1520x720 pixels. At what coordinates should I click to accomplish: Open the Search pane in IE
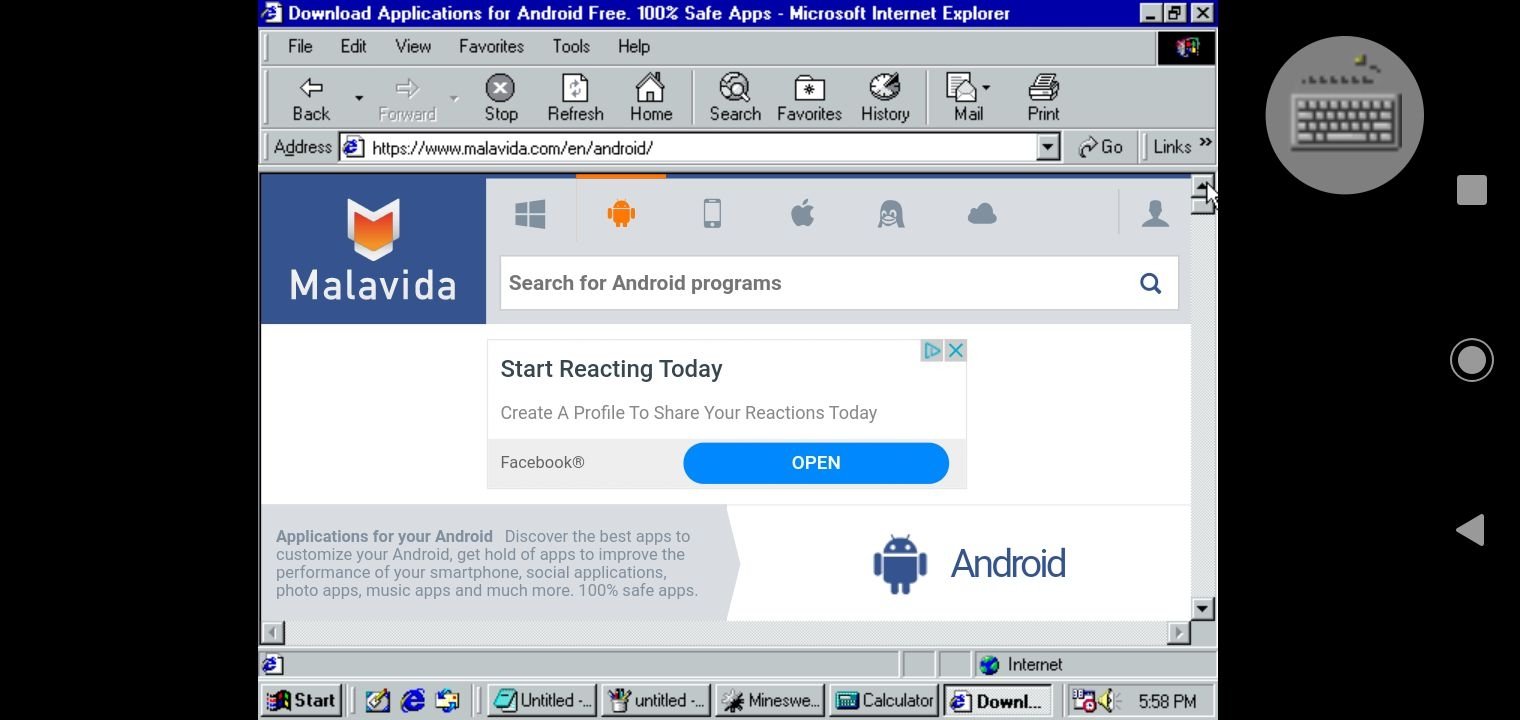[x=735, y=99]
